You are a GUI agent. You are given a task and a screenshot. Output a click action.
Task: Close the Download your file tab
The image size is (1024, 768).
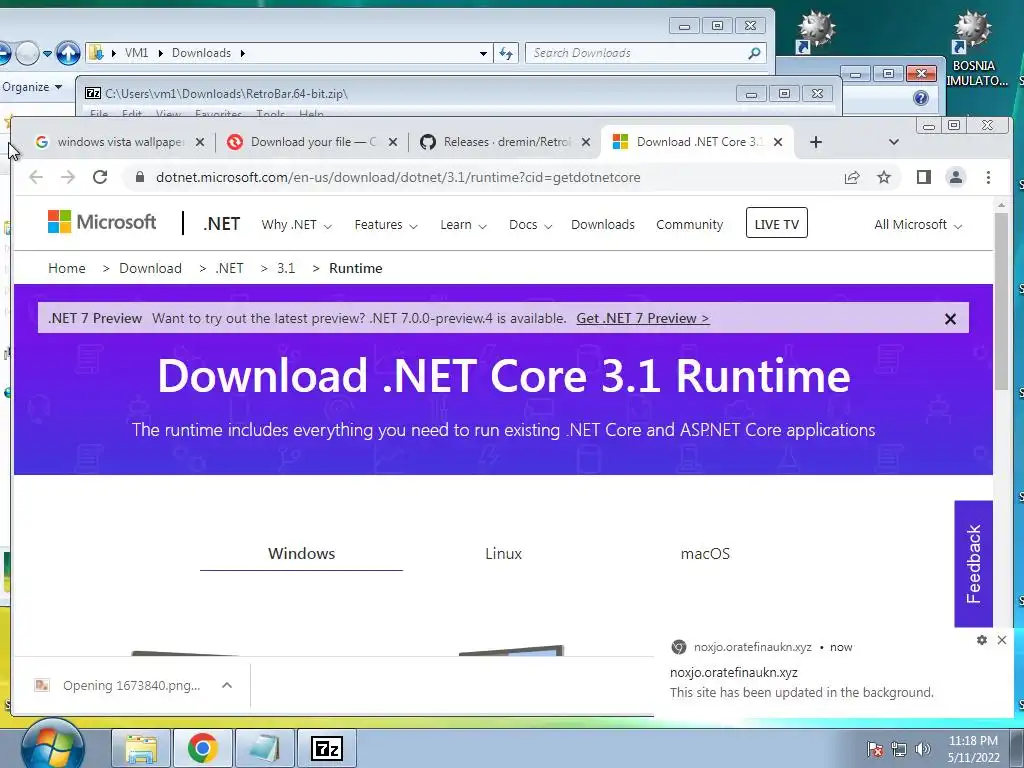pos(392,142)
